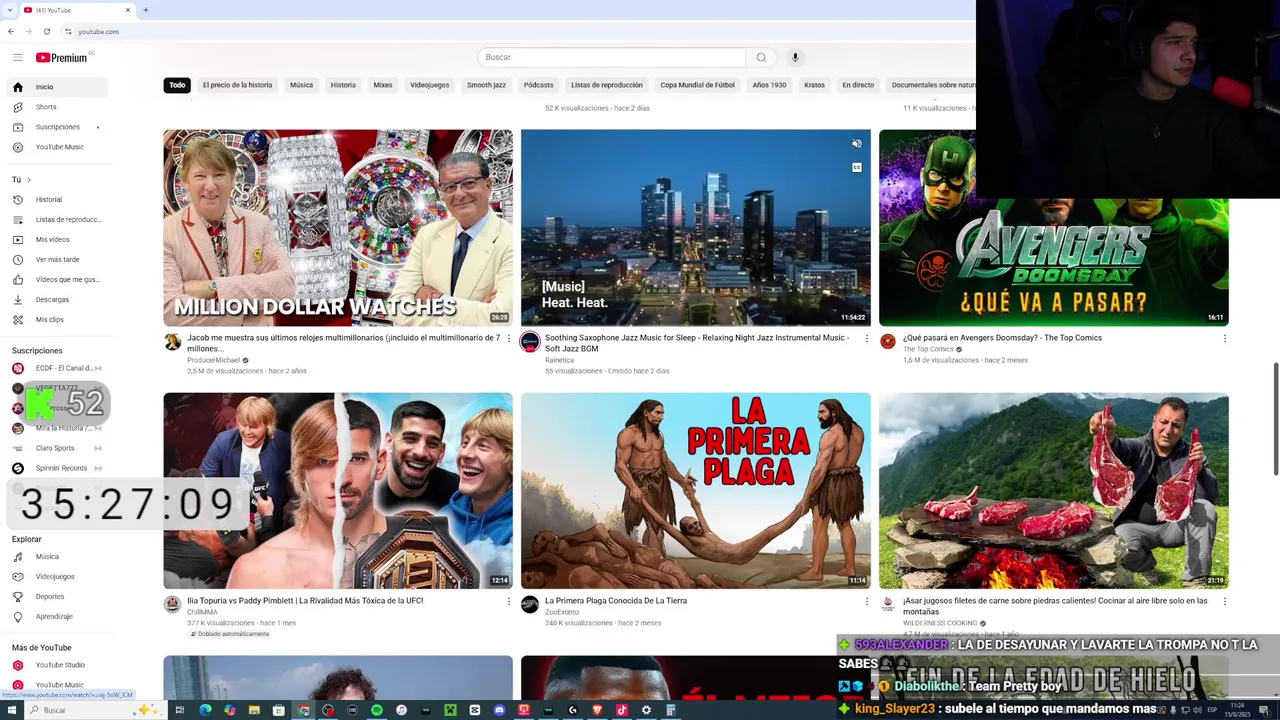
Task: Toggle subtitles on jazz video preview
Action: coord(857,167)
